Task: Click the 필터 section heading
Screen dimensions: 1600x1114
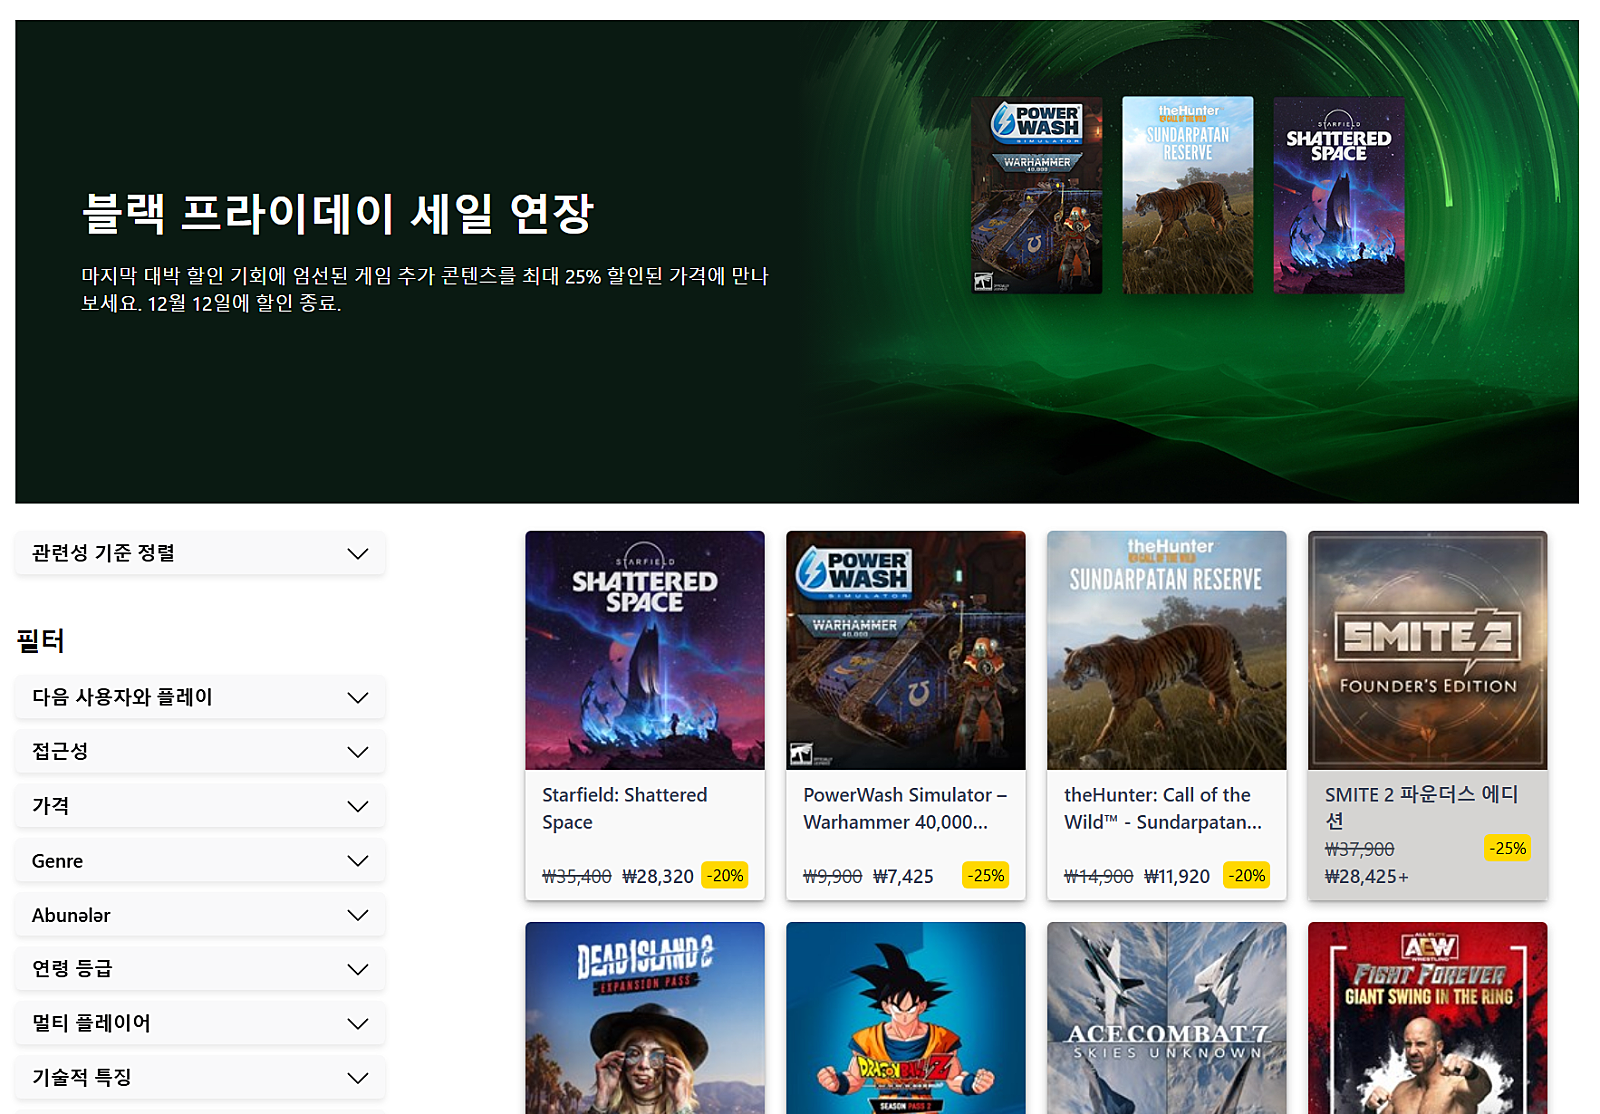Action: click(x=40, y=641)
